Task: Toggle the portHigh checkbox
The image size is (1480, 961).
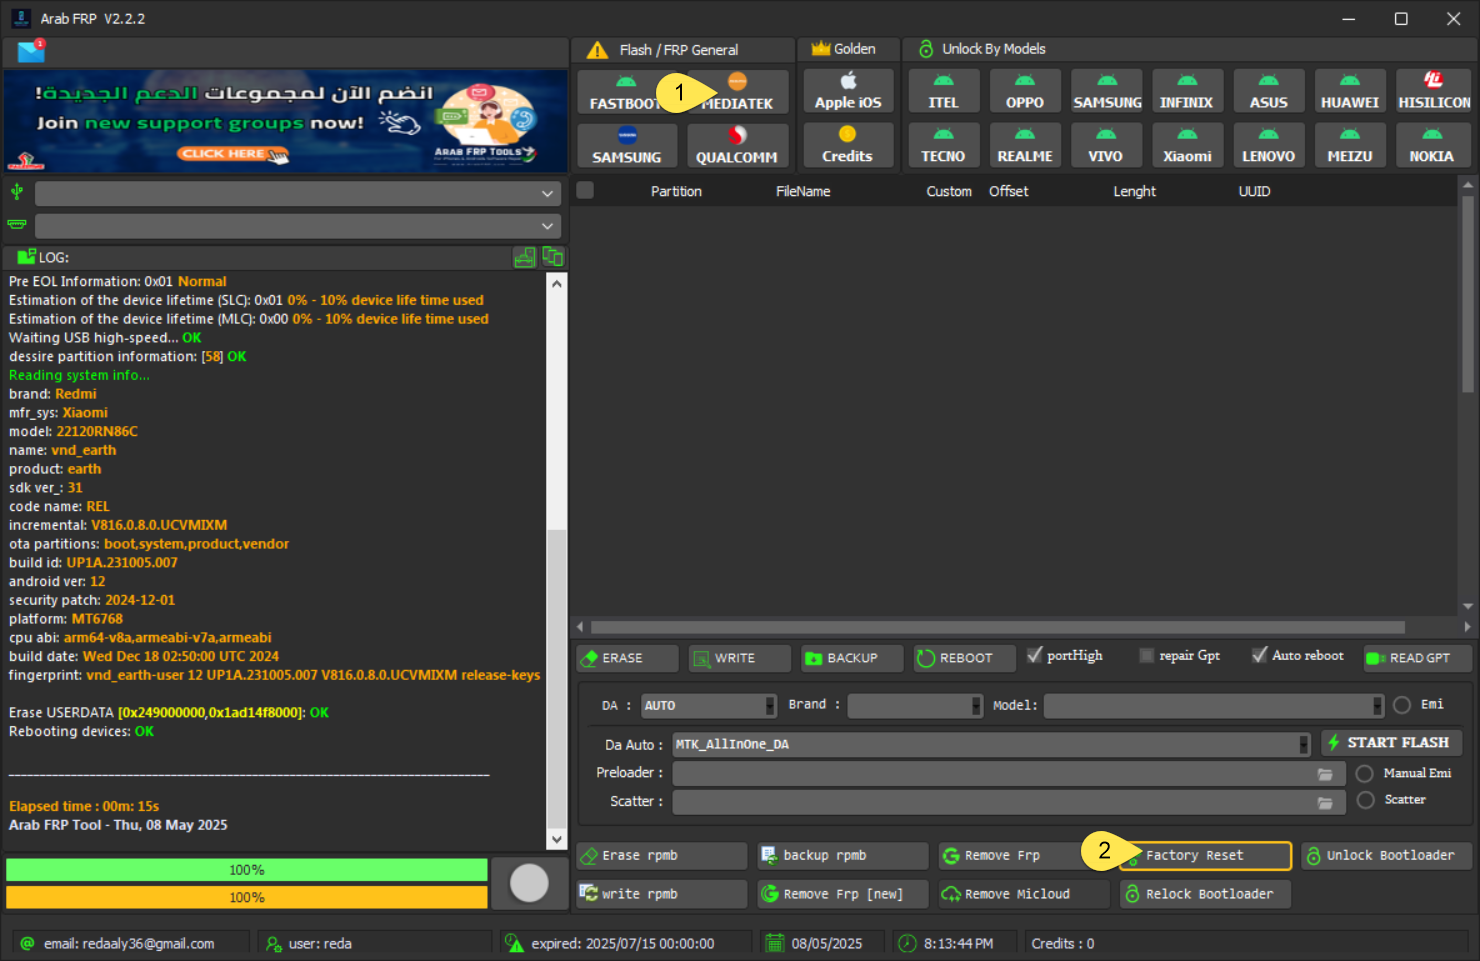Action: coord(1035,655)
